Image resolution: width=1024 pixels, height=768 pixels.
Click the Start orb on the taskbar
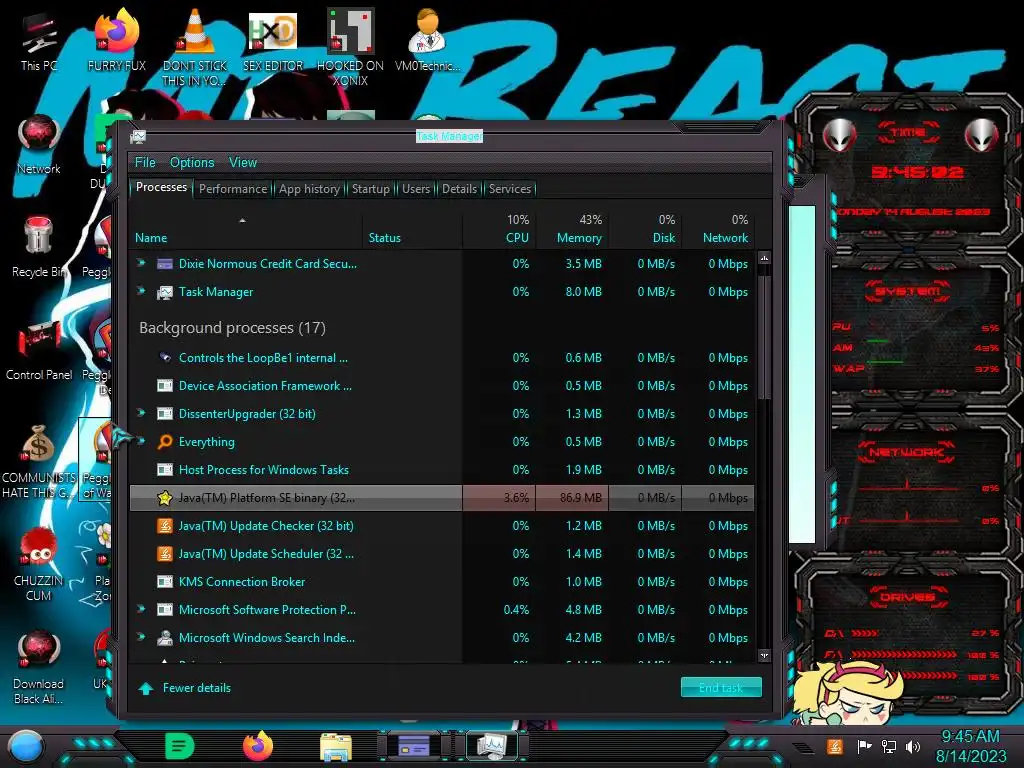coord(27,746)
